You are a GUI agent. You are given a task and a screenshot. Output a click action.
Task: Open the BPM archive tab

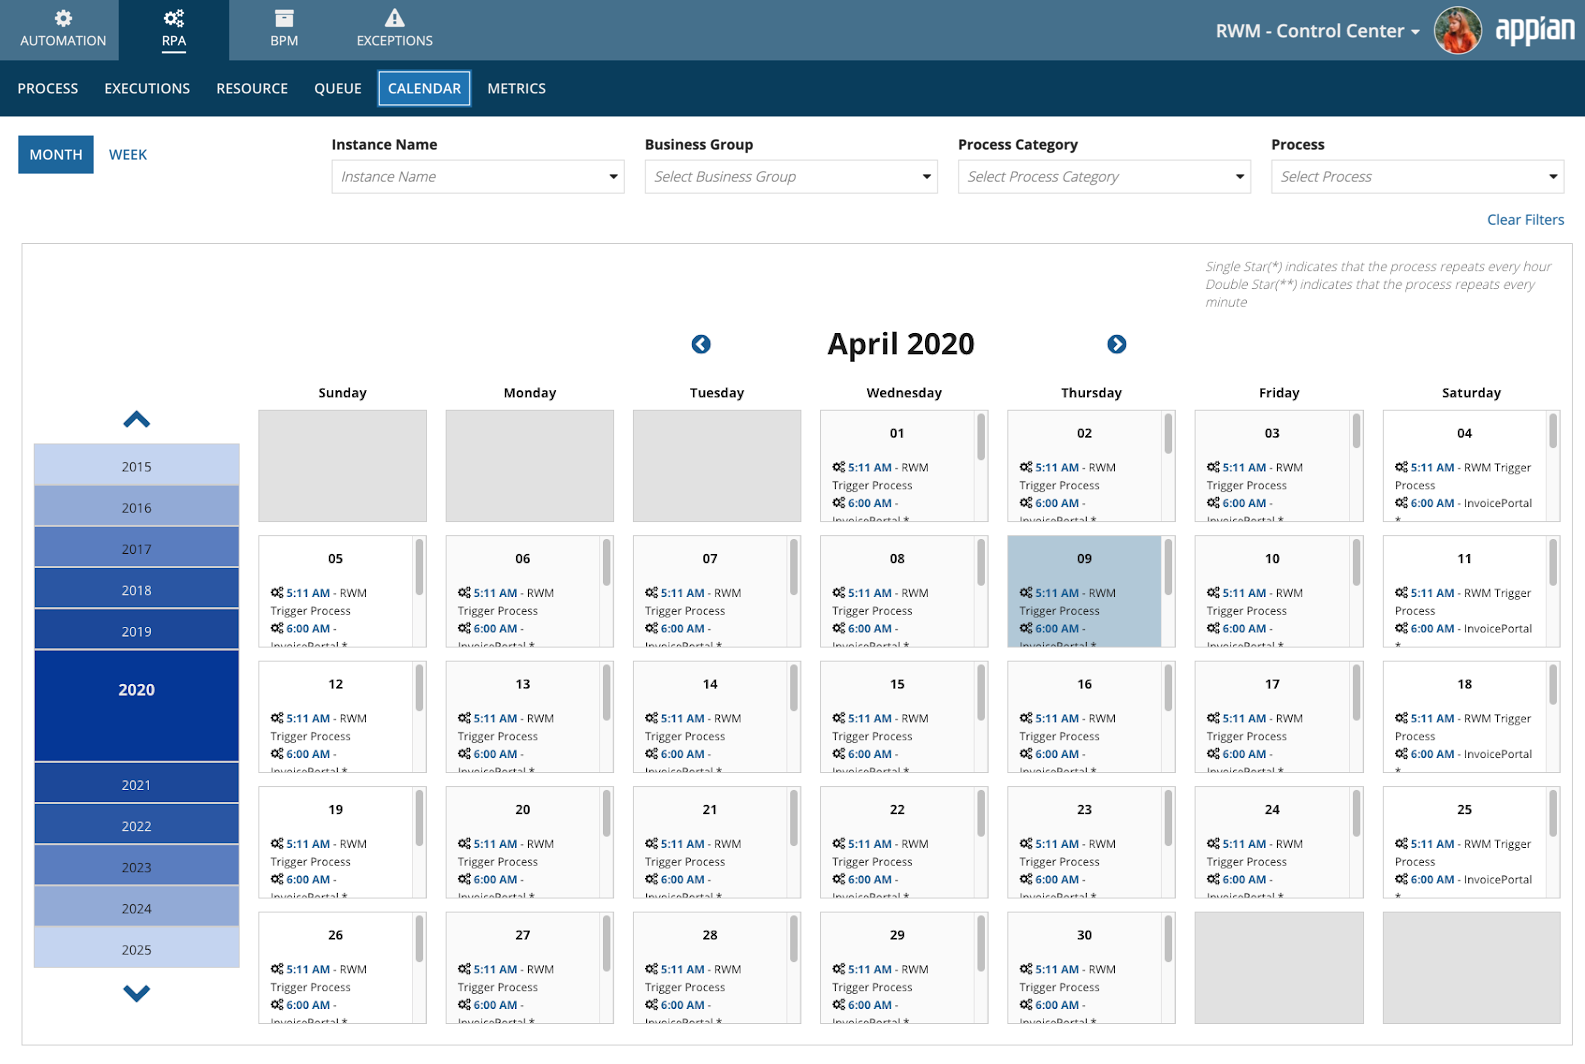coord(284,30)
